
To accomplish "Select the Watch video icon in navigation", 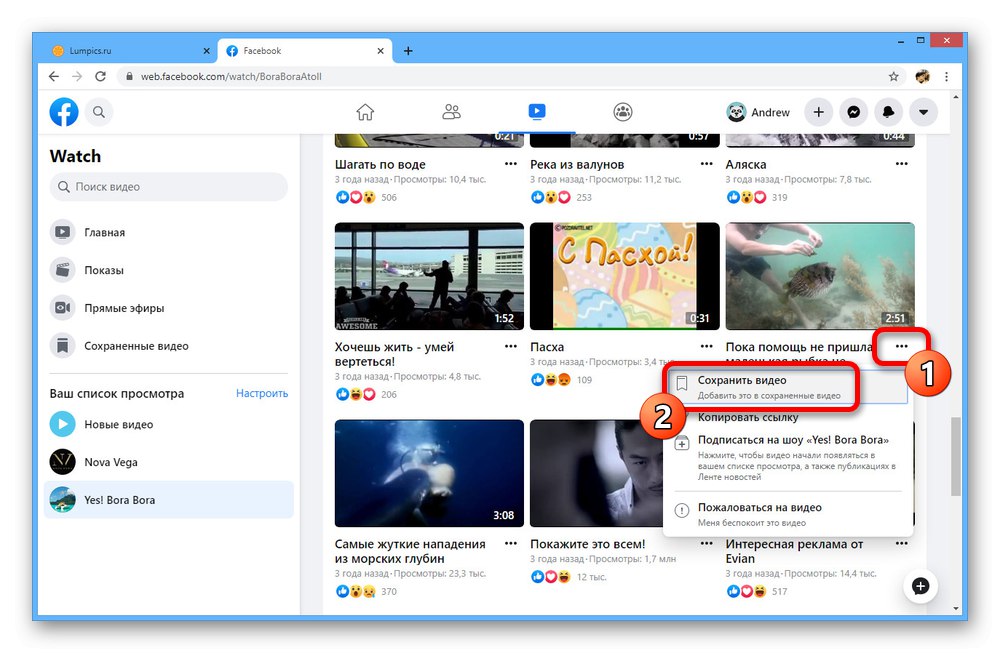I will coord(537,112).
